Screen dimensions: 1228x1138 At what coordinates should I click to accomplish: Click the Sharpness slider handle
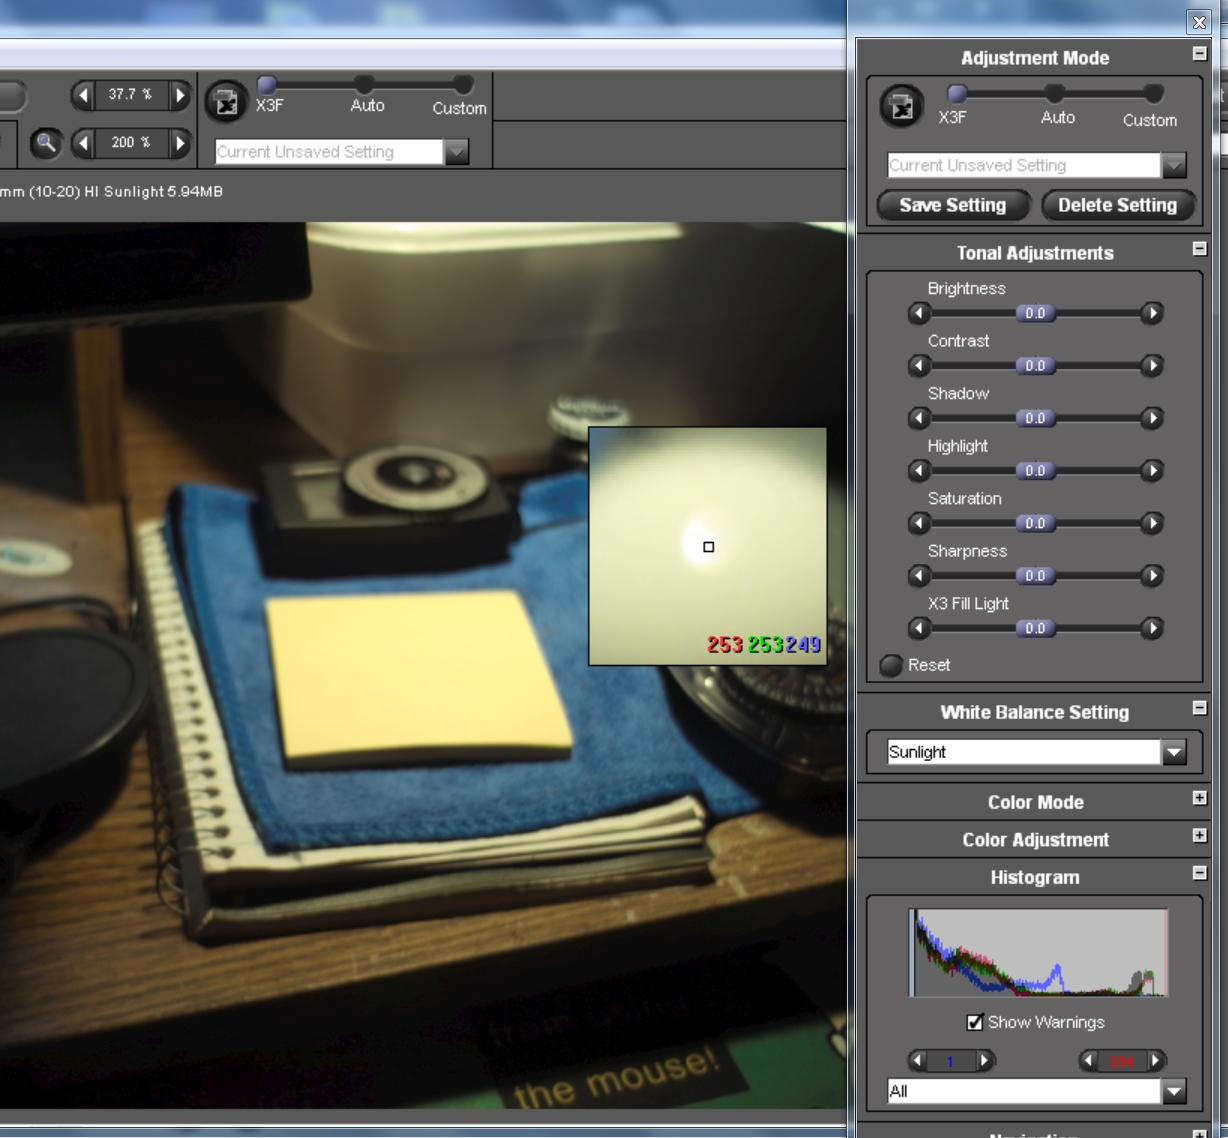[1035, 576]
